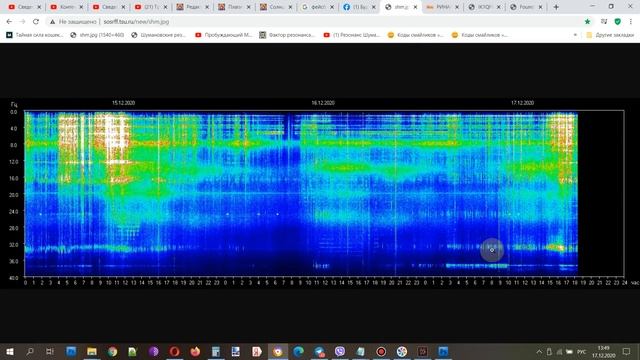Image resolution: width=640 pixels, height=360 pixels.
Task: Open 'shm.jpg (1540×460)' bookmark
Action: 97,35
